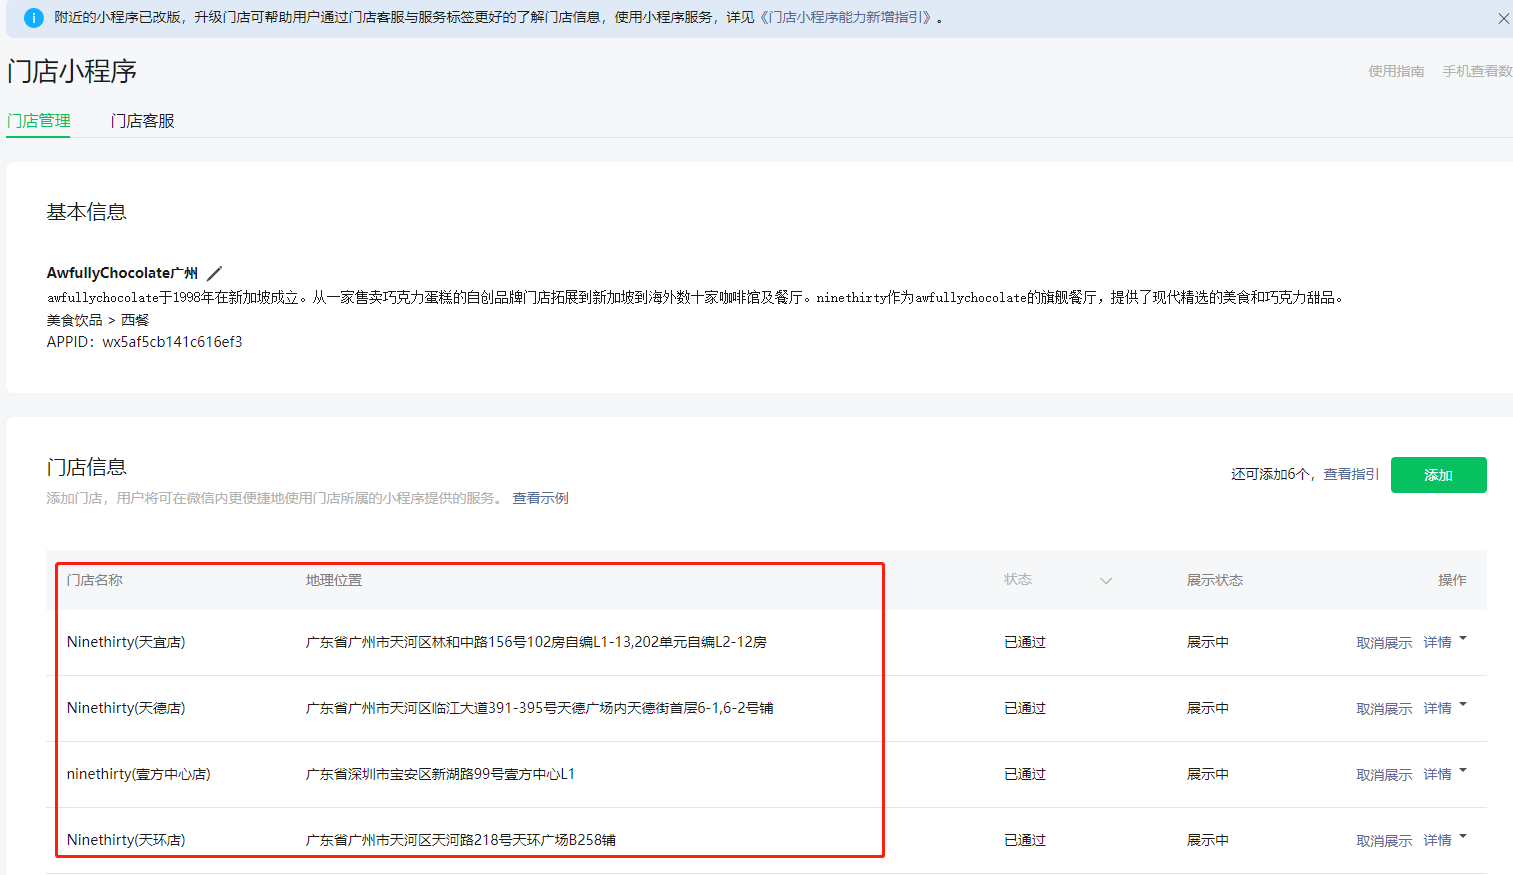Click the blue info icon in the notice banner
Viewport: 1513px width, 875px height.
click(x=33, y=18)
